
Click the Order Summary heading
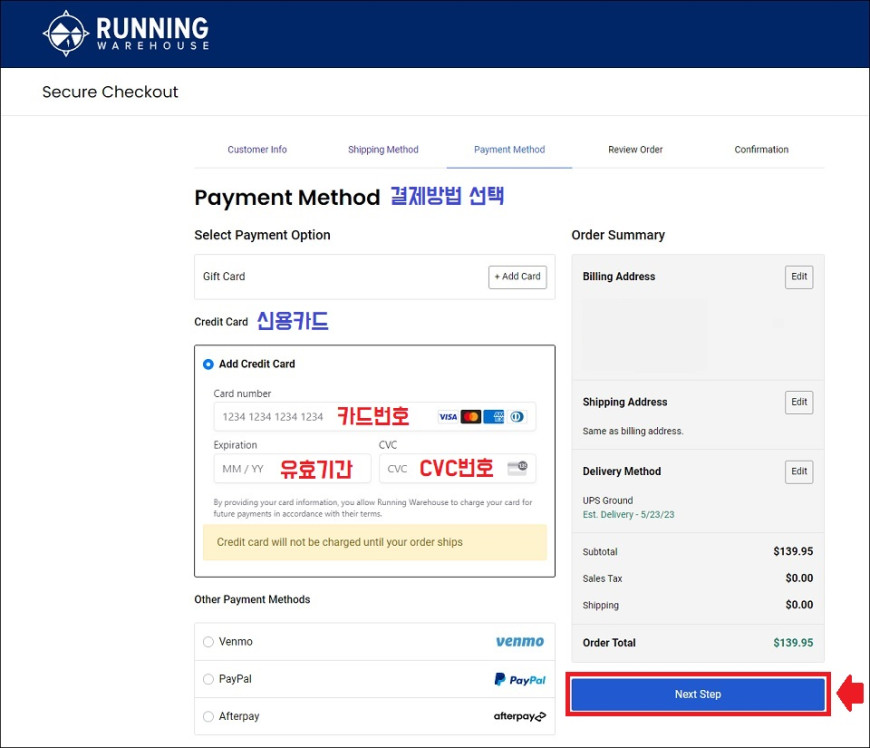618,235
